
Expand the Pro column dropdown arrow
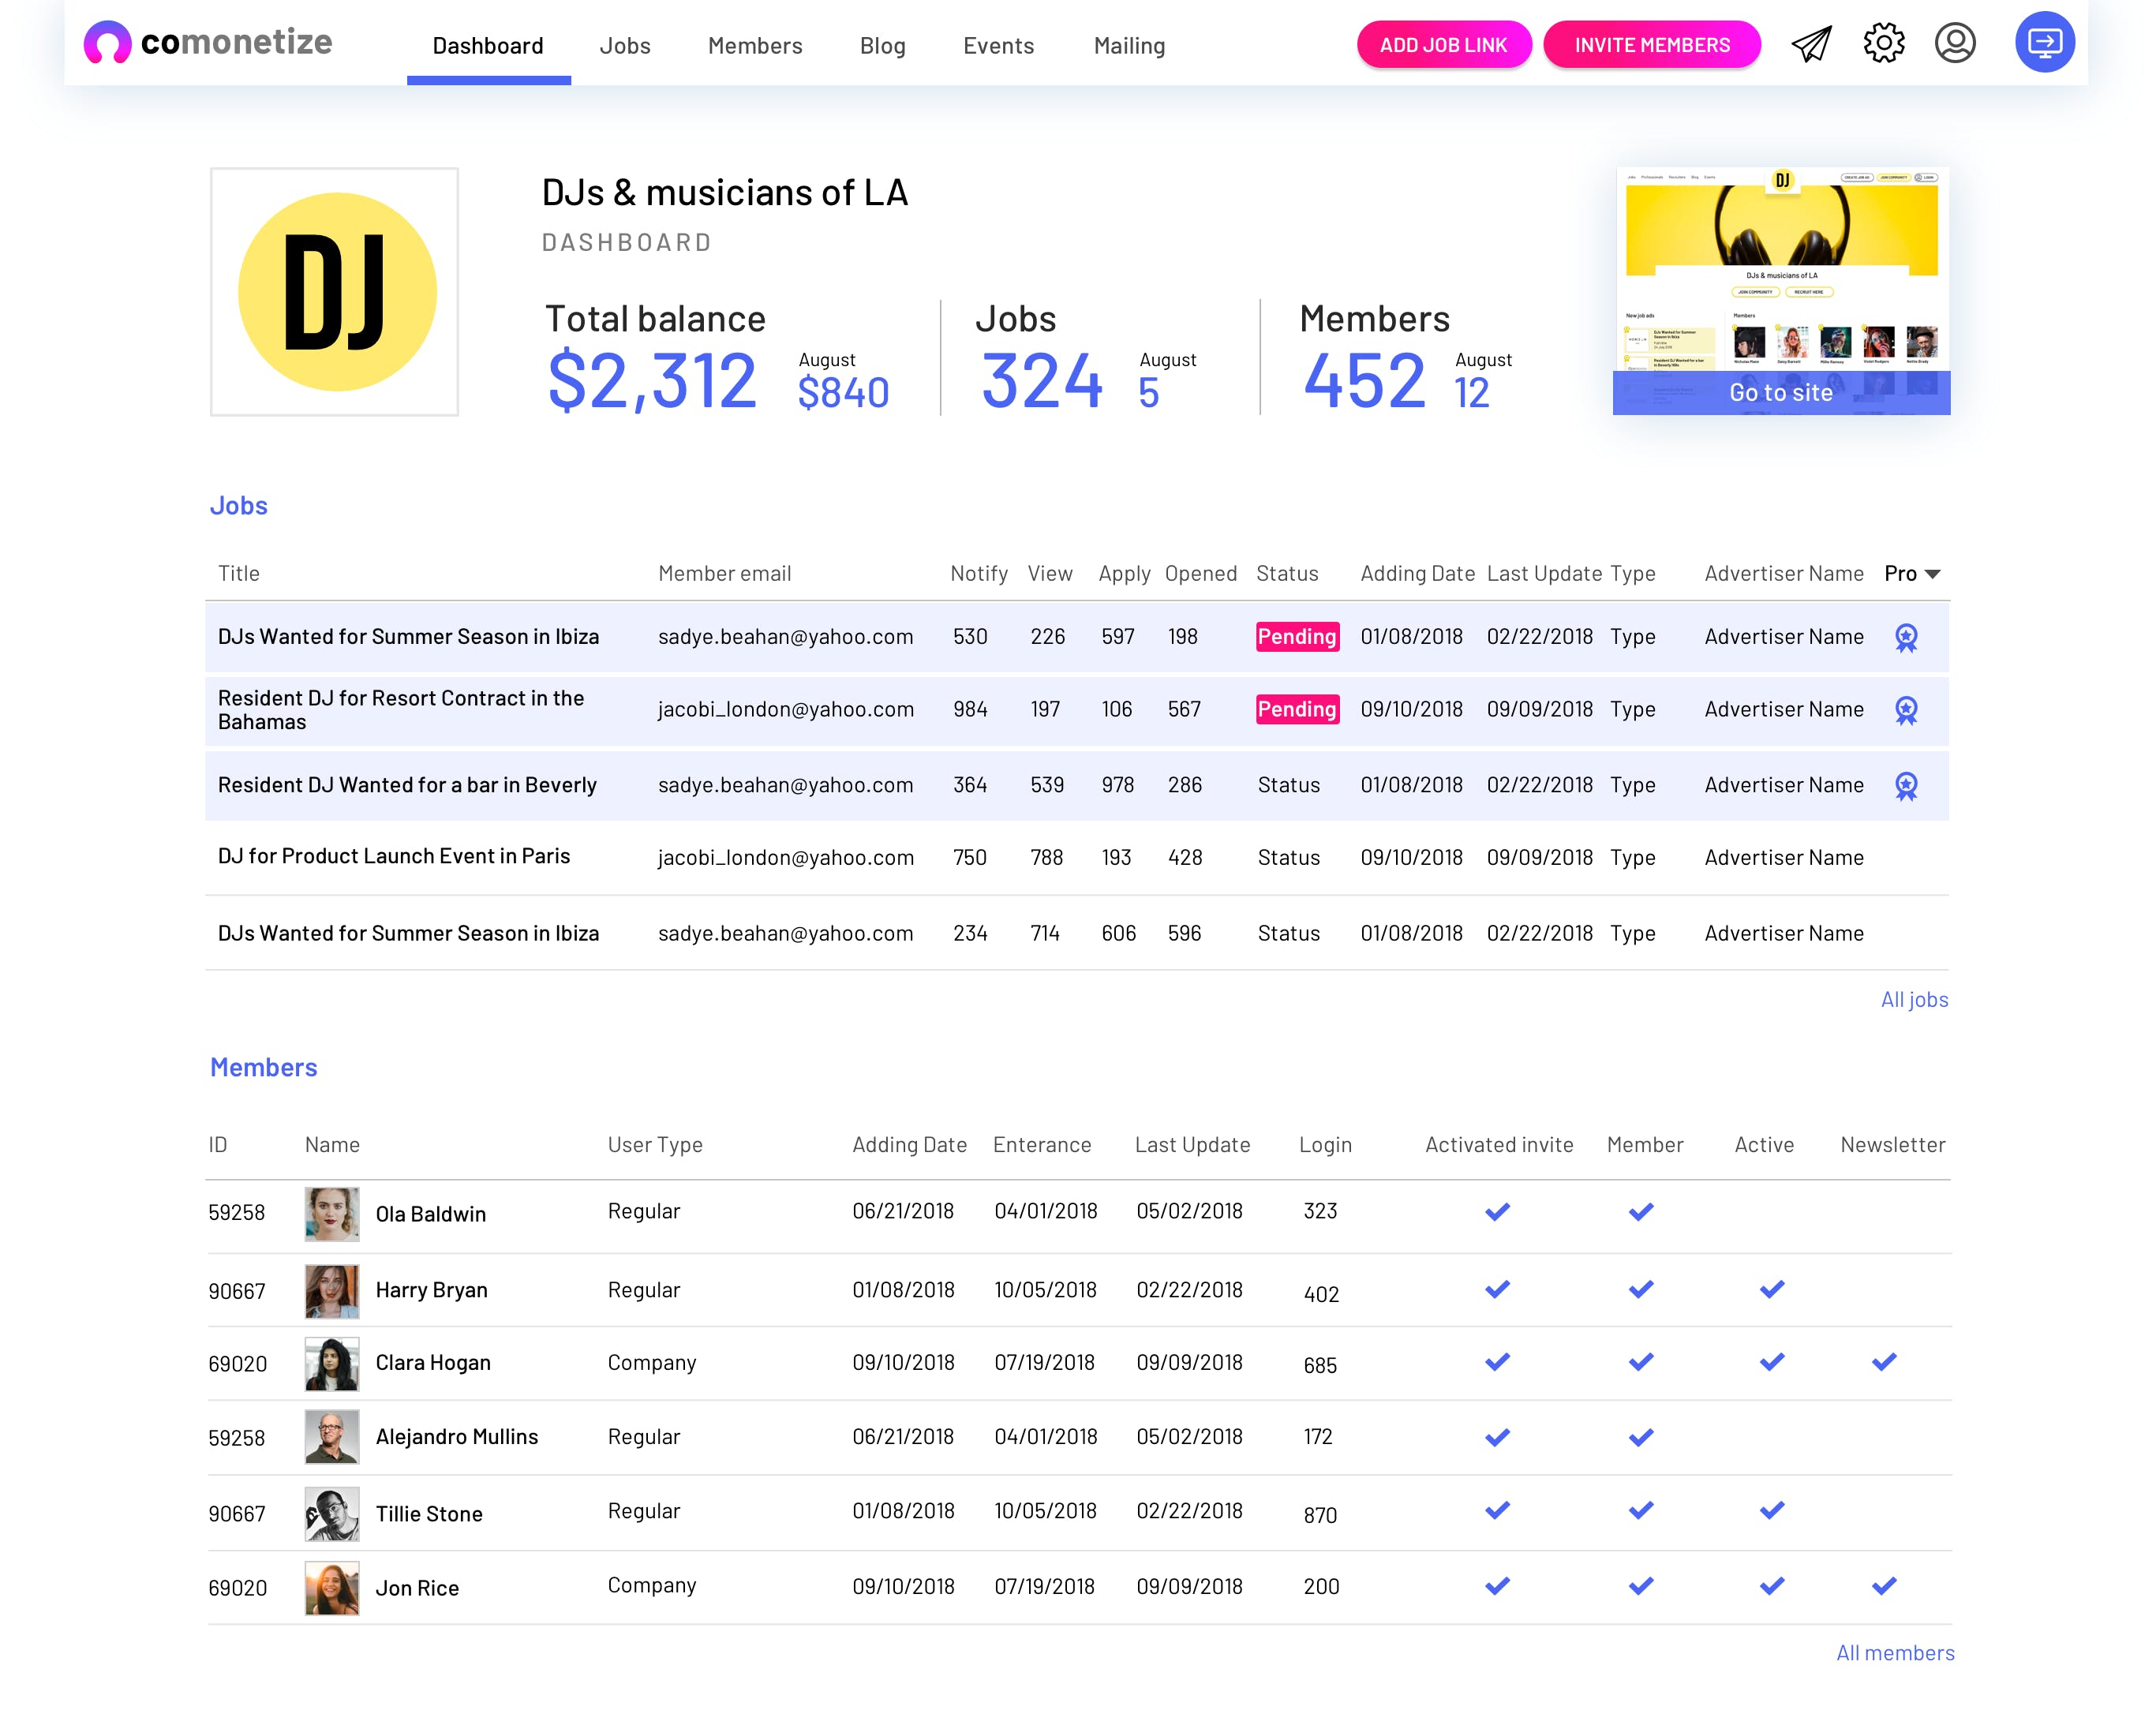(1932, 574)
